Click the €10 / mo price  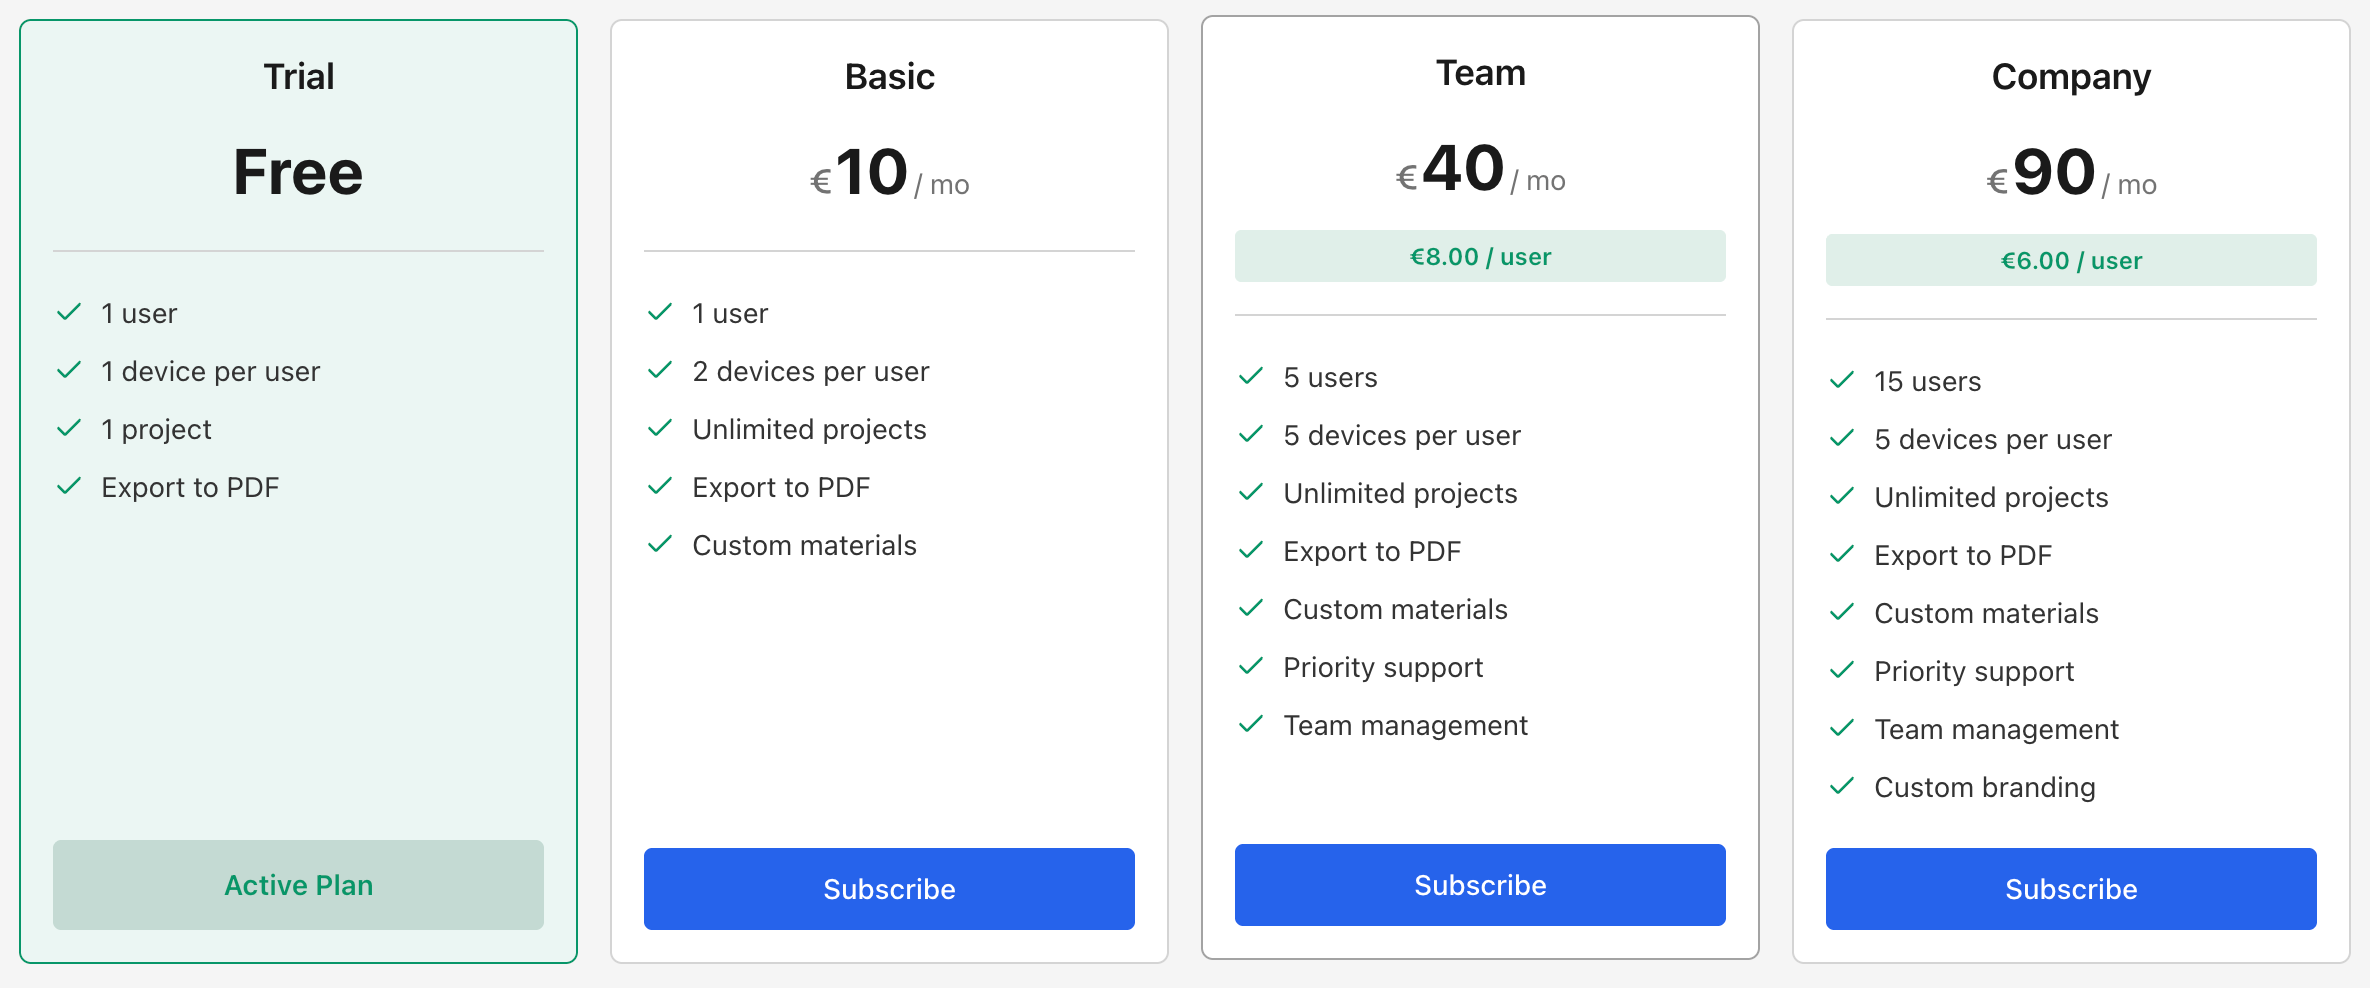click(x=889, y=172)
